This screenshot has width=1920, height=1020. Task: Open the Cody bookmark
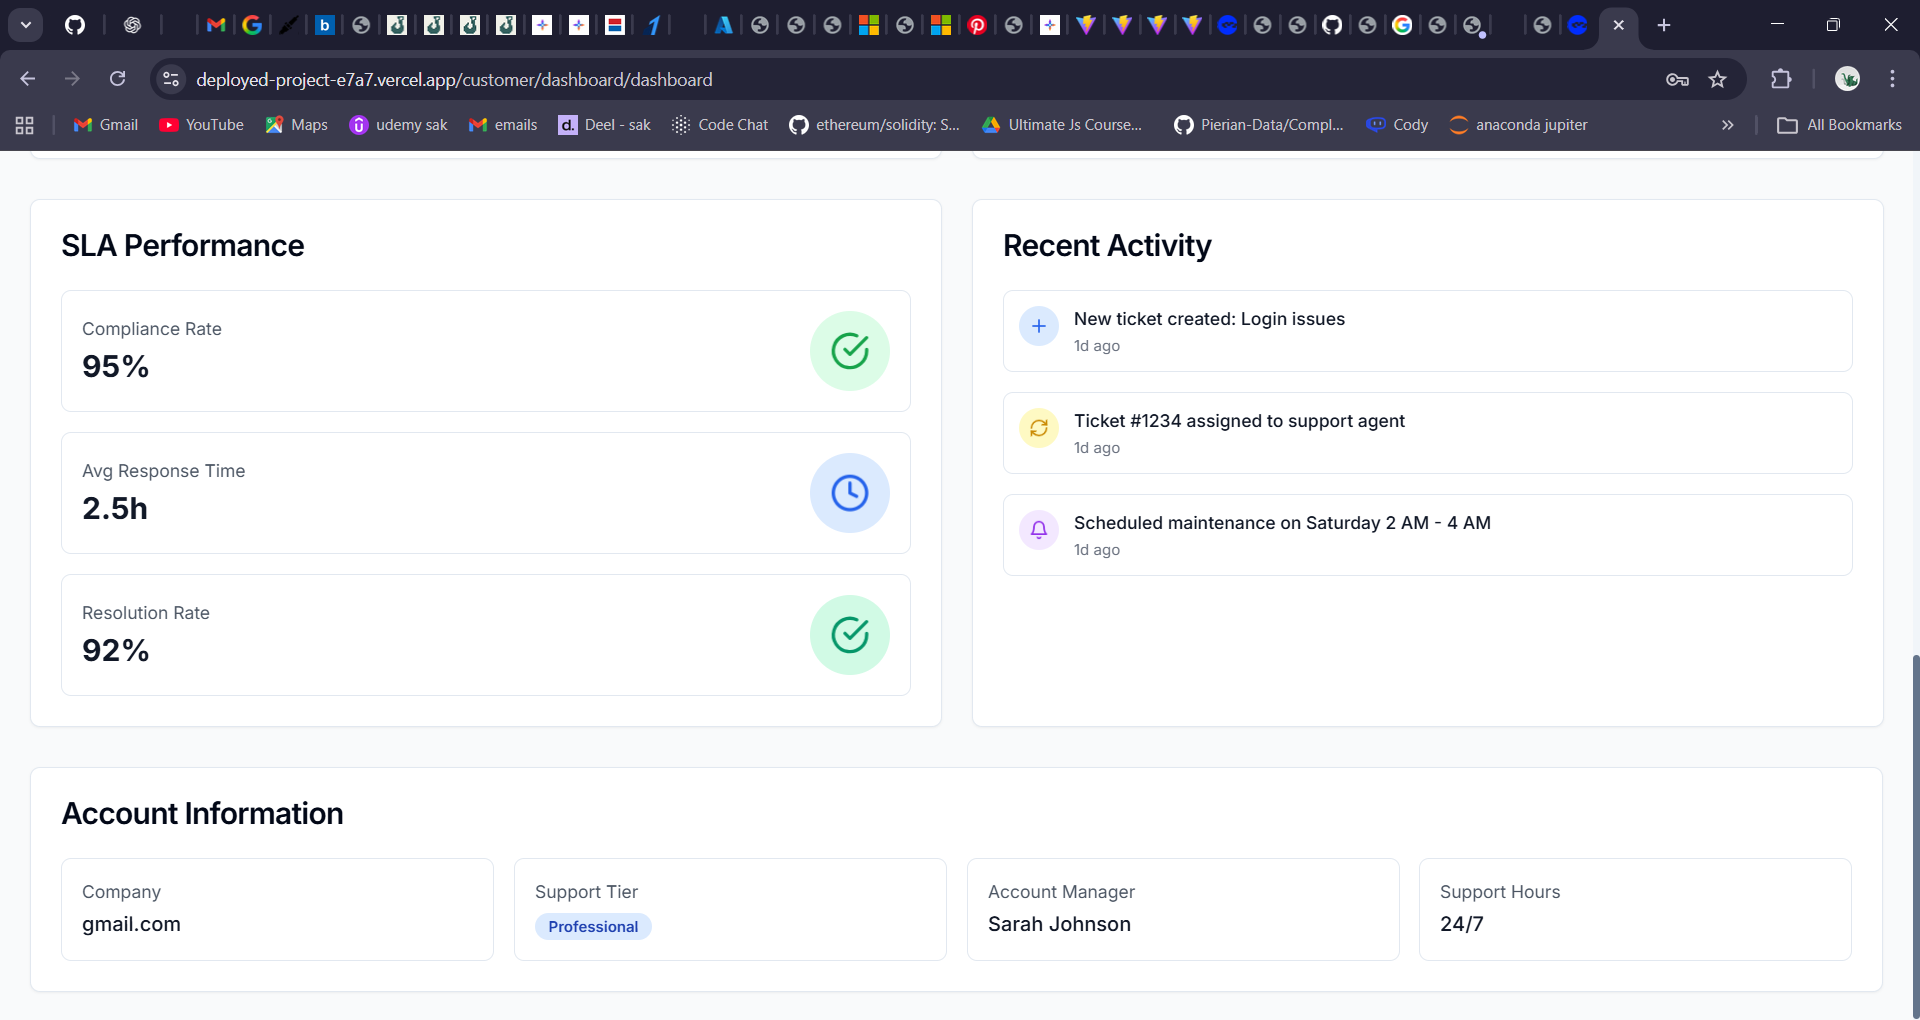click(1397, 125)
